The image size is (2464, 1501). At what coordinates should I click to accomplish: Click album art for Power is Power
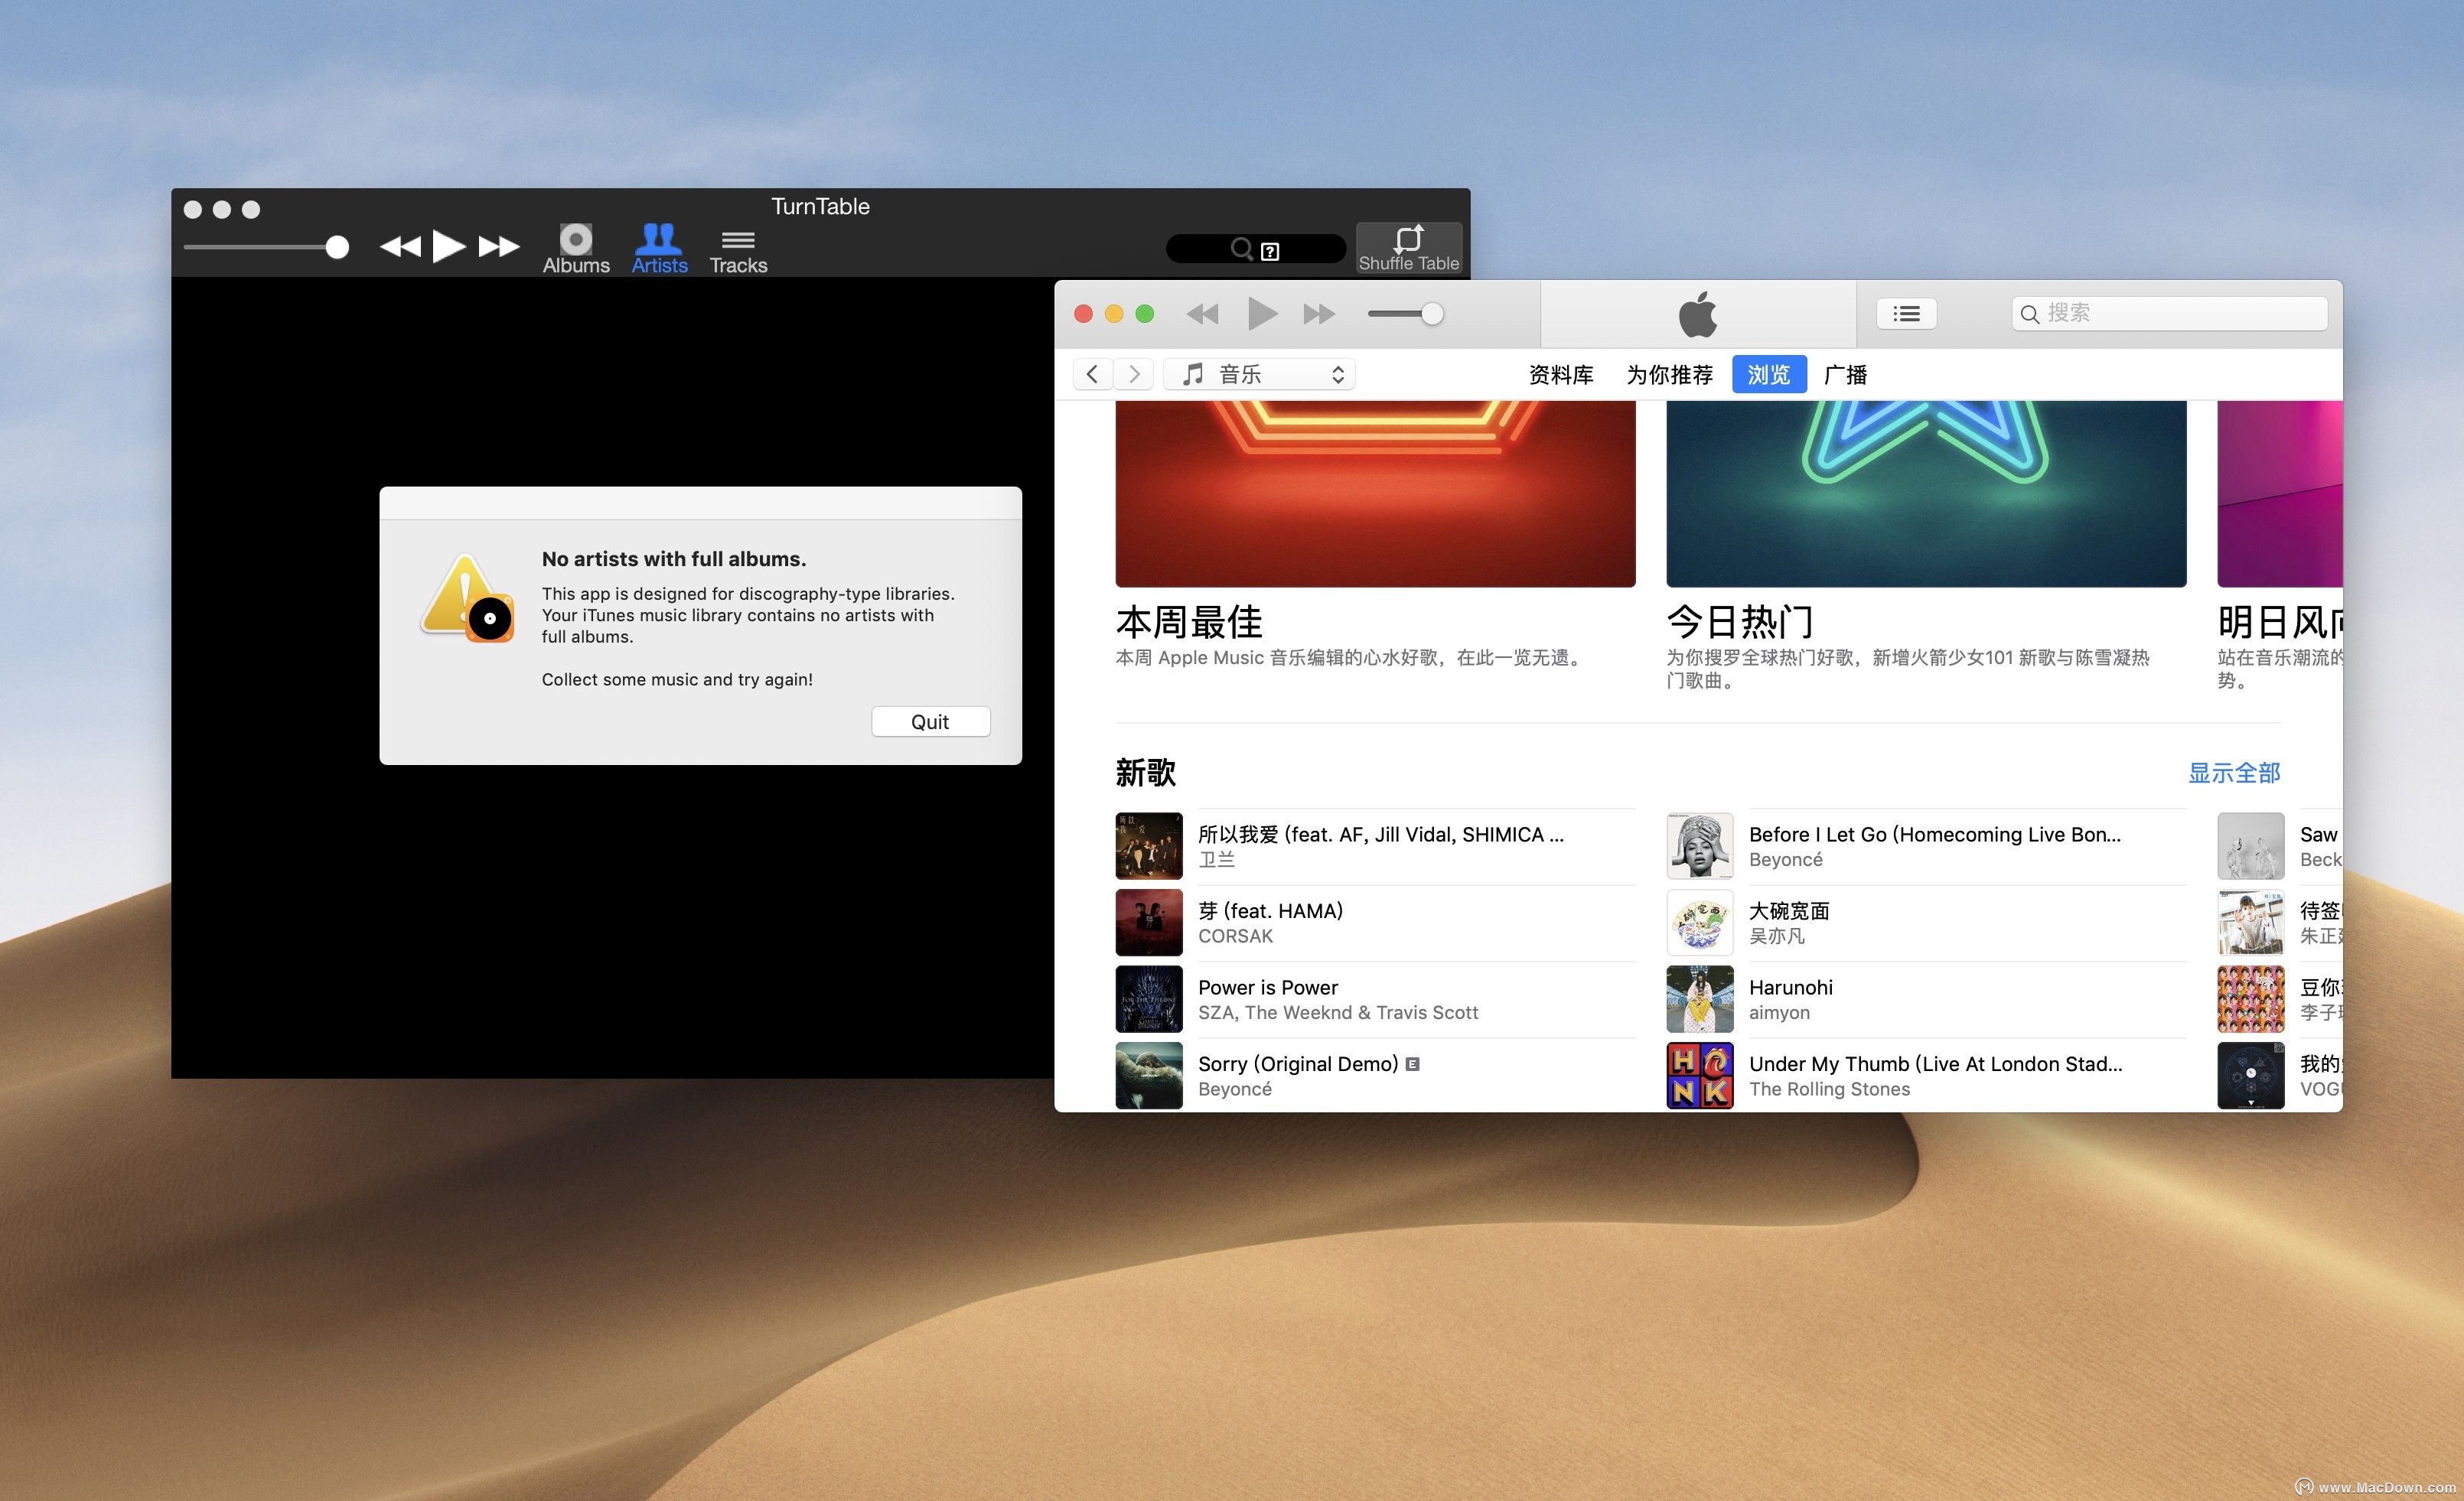pyautogui.click(x=1149, y=999)
